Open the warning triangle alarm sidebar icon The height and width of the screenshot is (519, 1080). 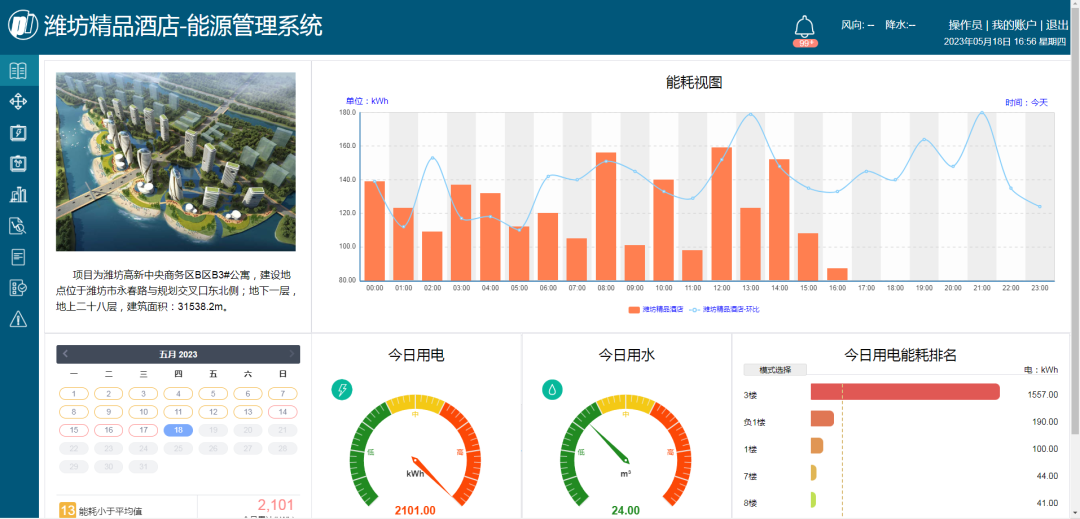tap(18, 319)
